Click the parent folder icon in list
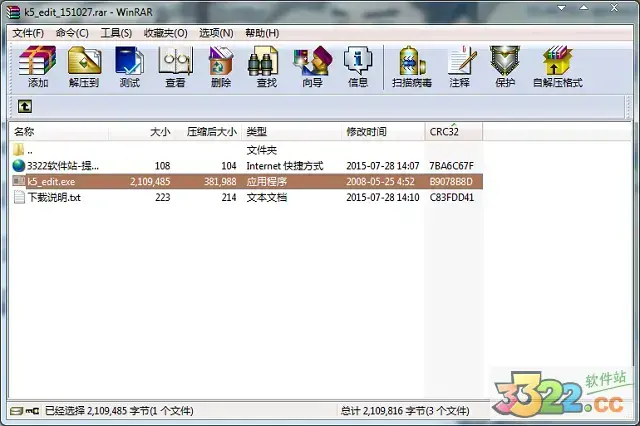 tap(18, 150)
